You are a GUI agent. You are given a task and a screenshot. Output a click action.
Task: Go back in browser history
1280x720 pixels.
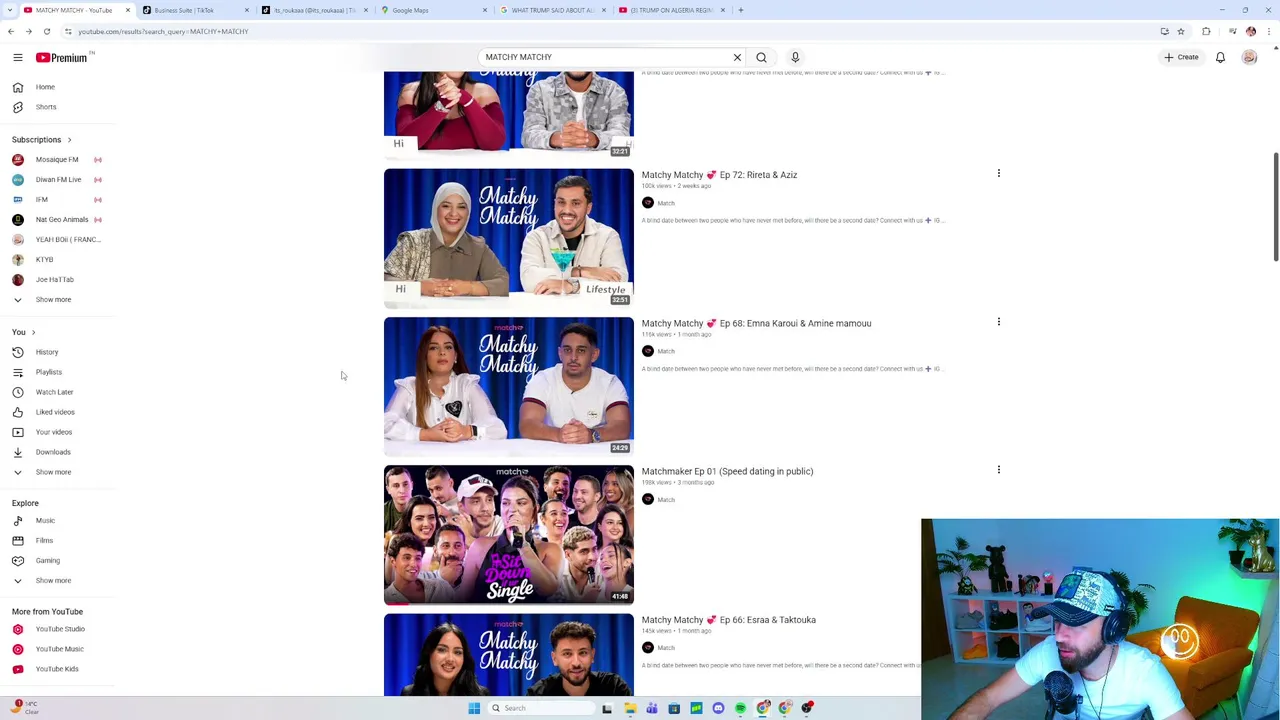(x=10, y=31)
